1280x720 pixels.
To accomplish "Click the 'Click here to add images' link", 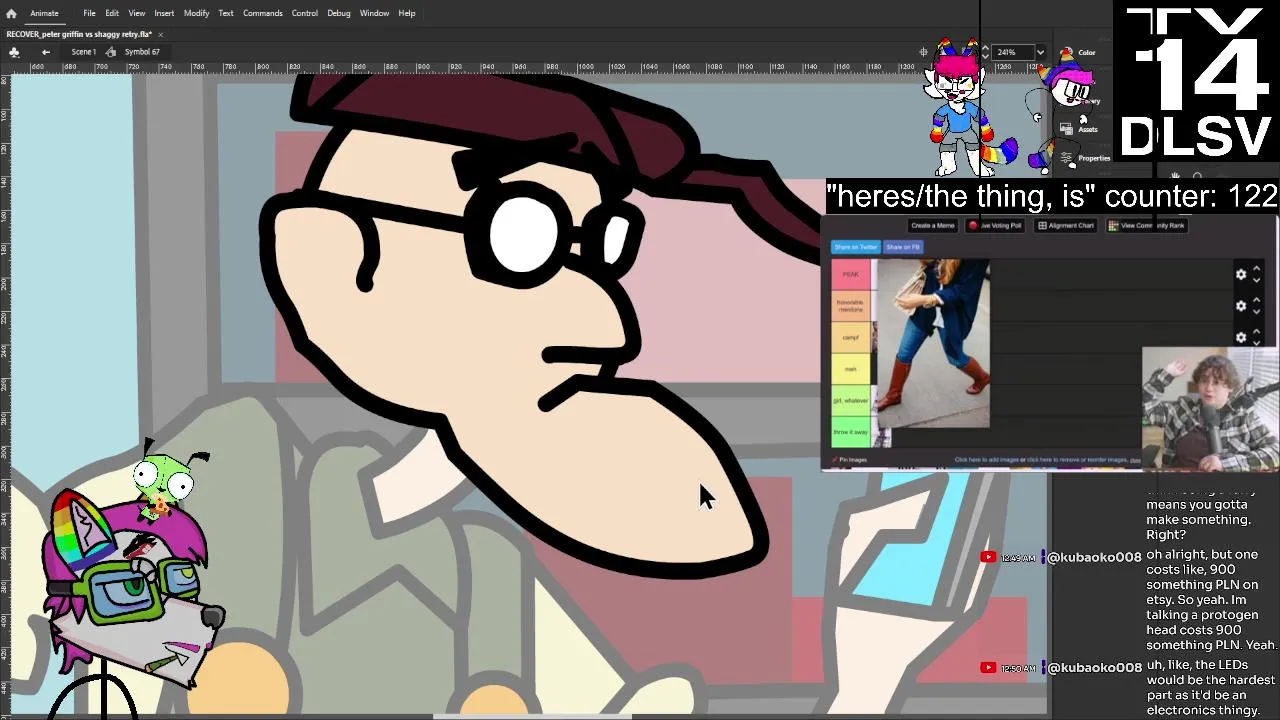I will click(987, 460).
